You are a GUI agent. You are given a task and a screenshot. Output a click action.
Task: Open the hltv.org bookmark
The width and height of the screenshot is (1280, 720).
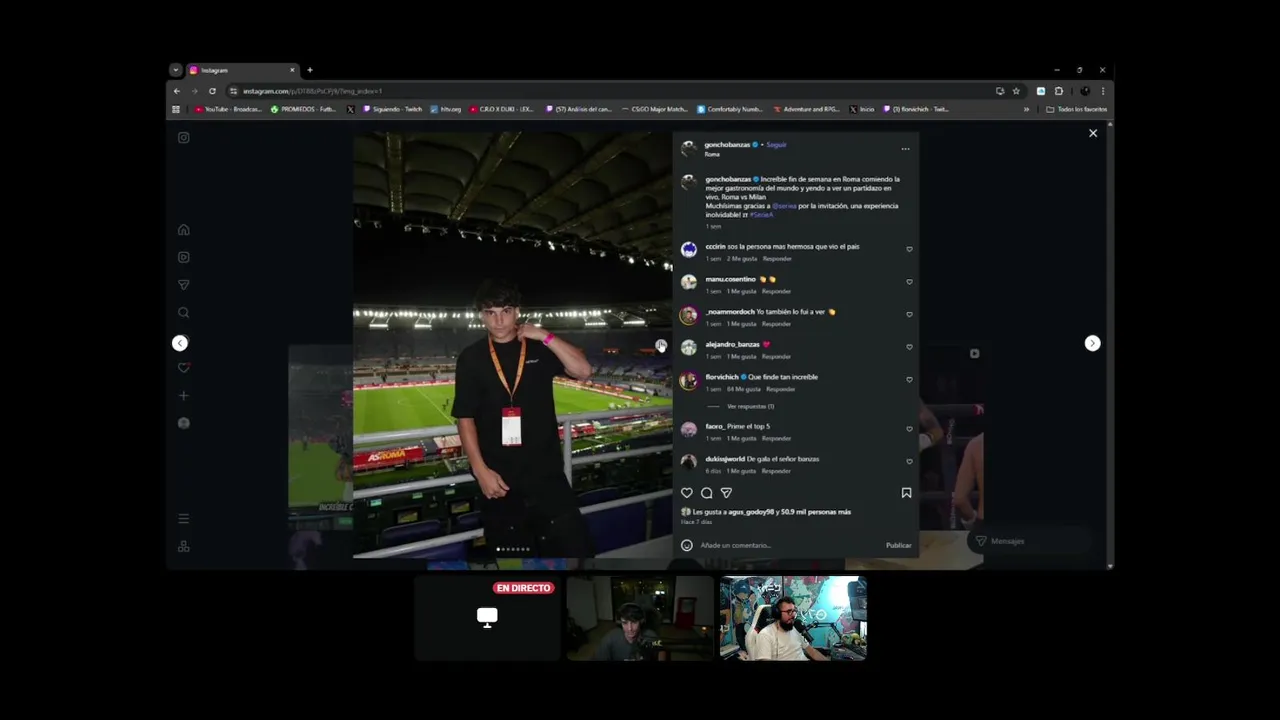[446, 109]
